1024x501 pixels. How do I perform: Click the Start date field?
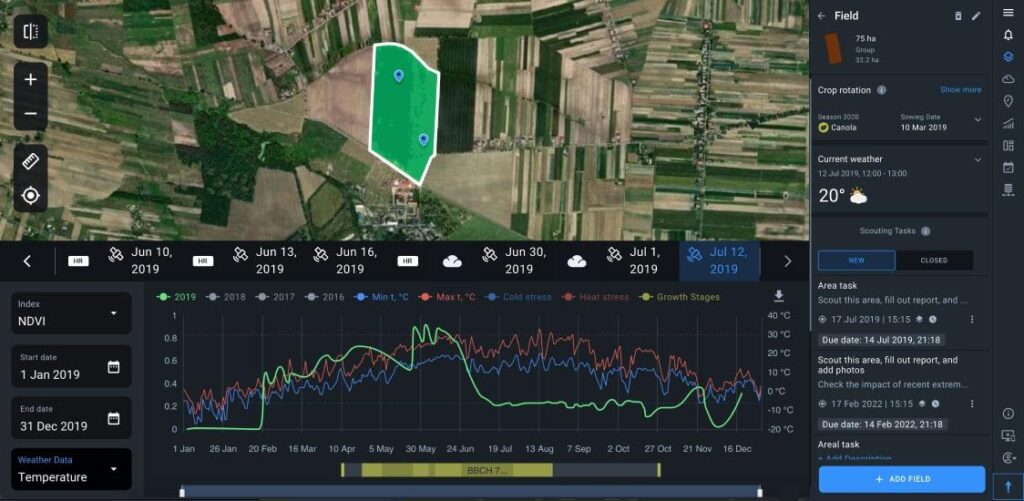point(71,367)
